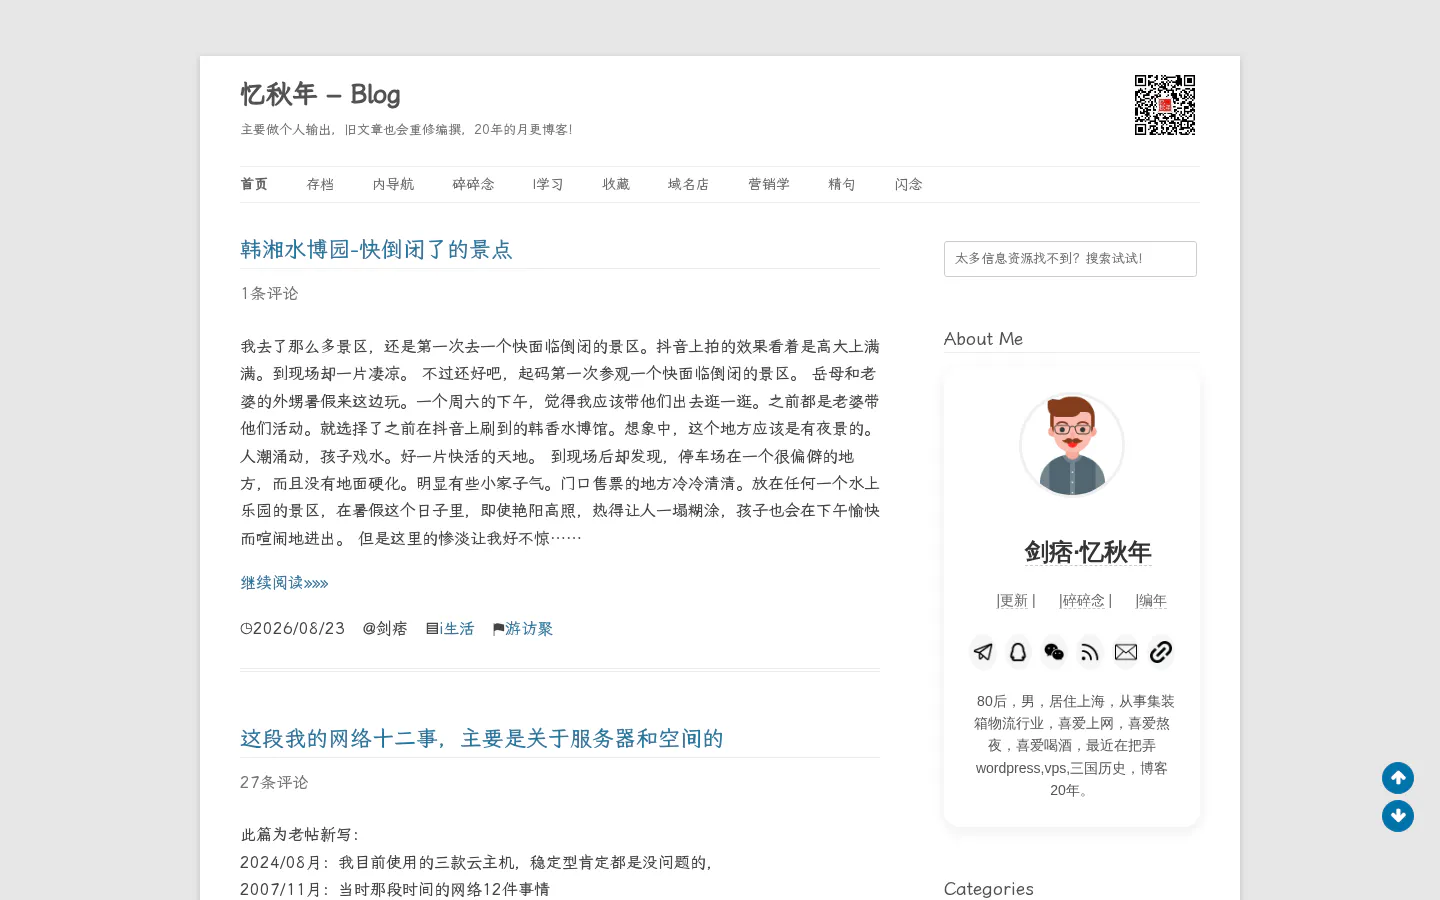Click the QR code image in header

pyautogui.click(x=1165, y=105)
